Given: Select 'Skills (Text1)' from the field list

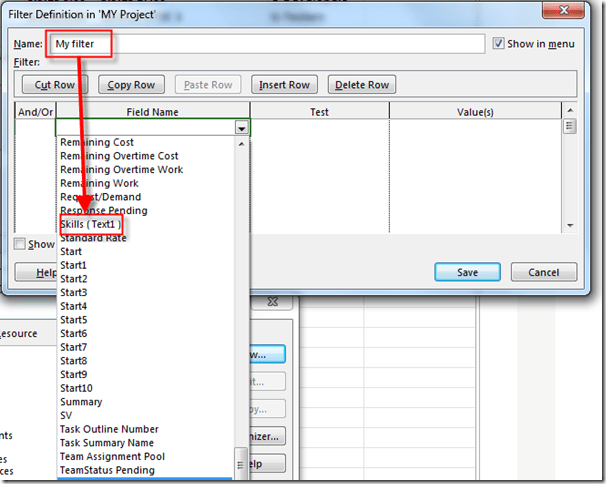Looking at the screenshot, I should click(x=91, y=224).
